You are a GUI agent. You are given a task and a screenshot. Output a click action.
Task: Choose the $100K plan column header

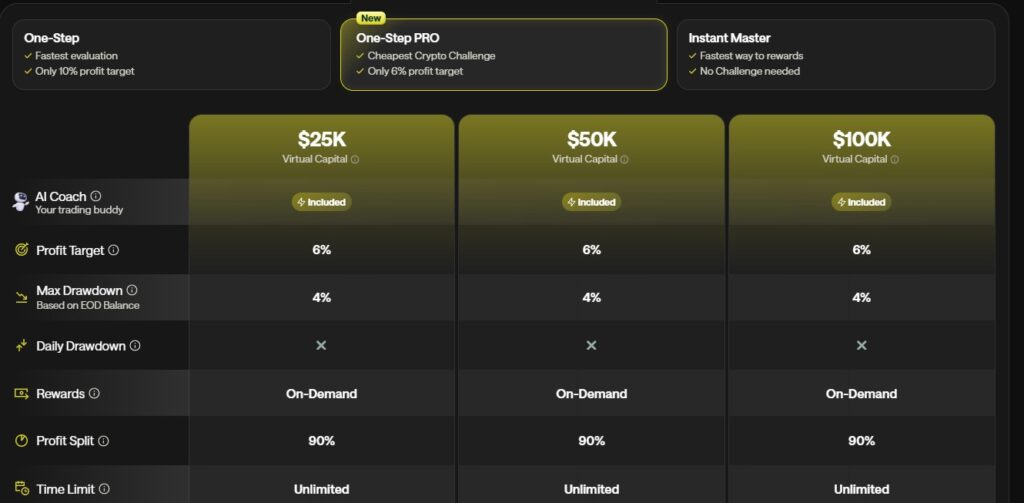click(861, 145)
